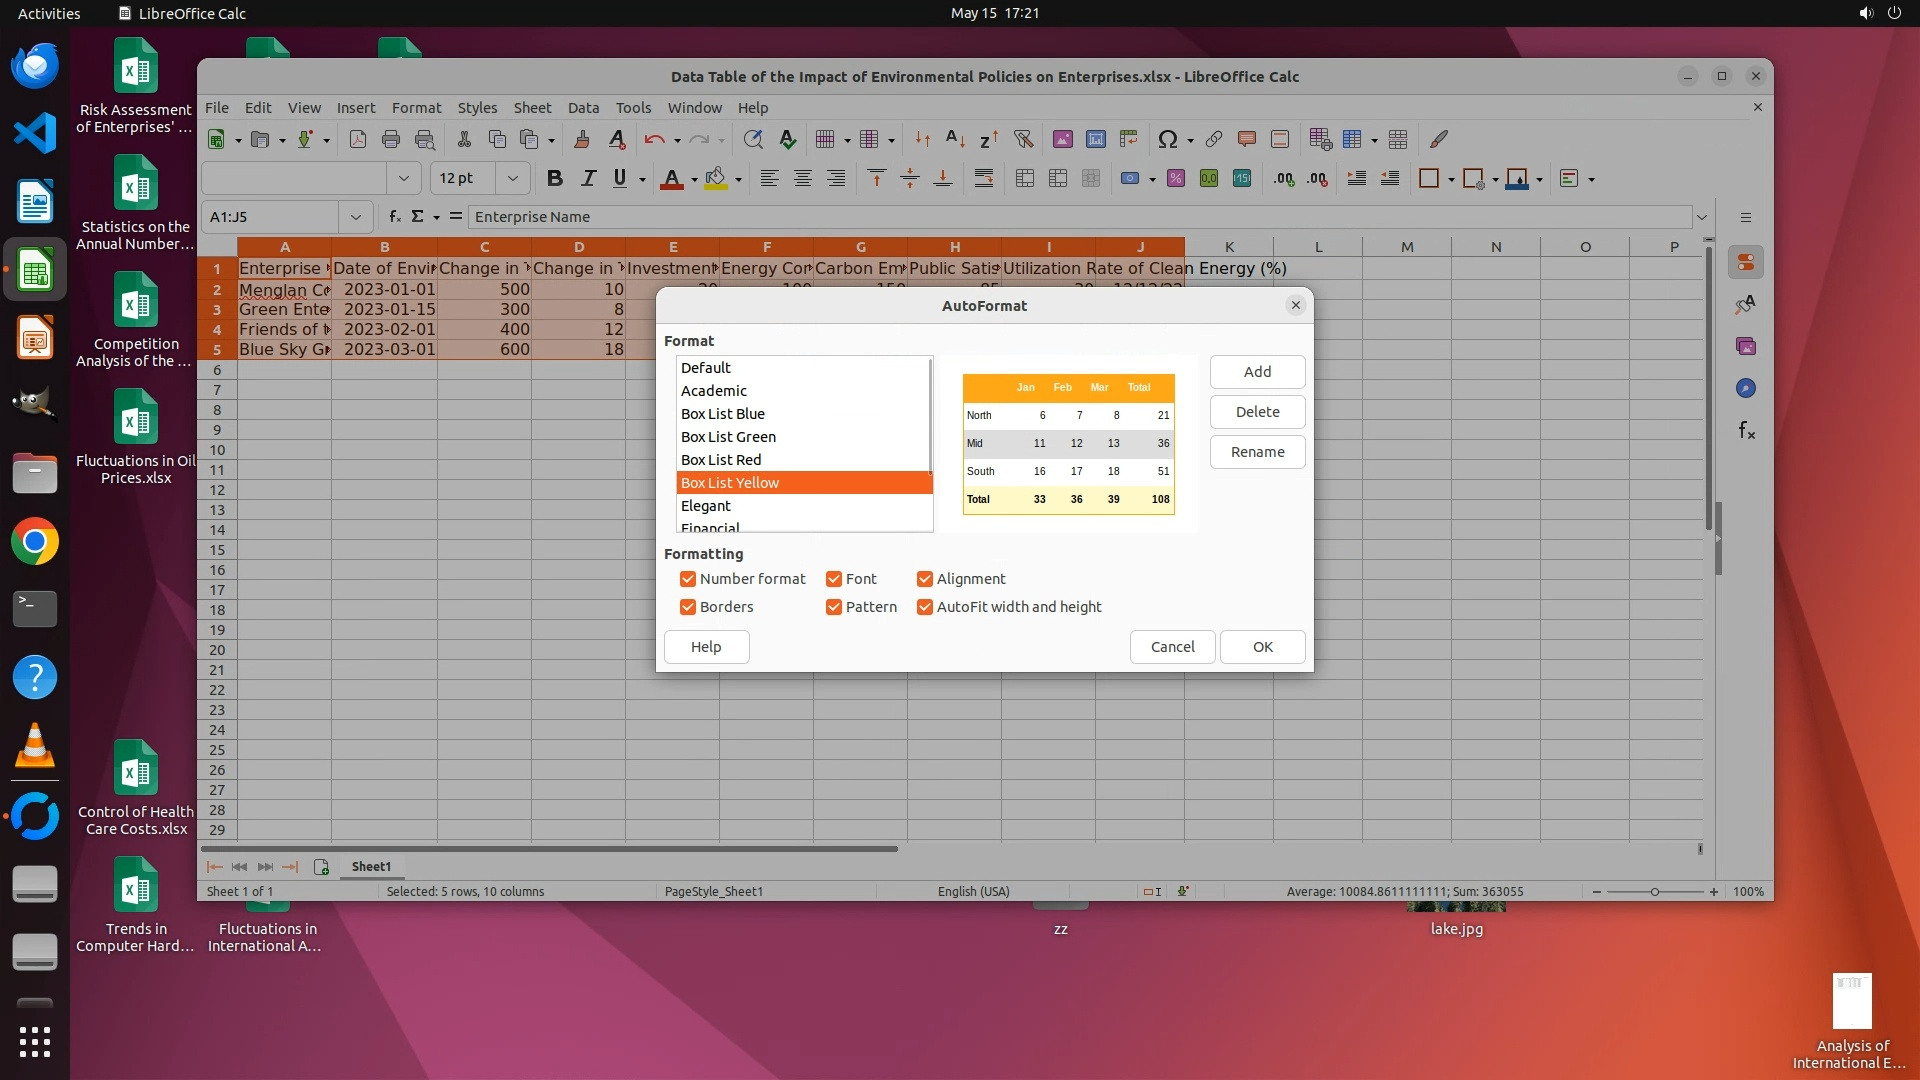Click the Italic formatting icon

tap(588, 179)
